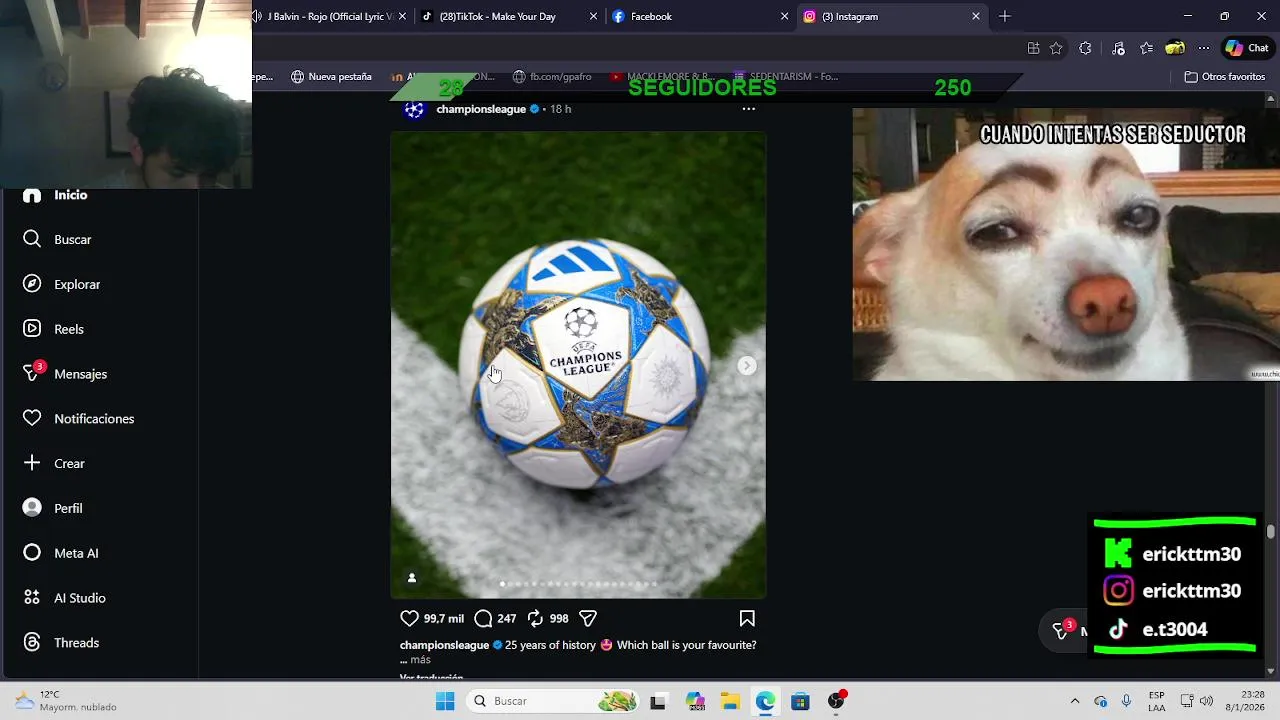Expand caption with más link
1280x720 pixels.
[x=420, y=659]
